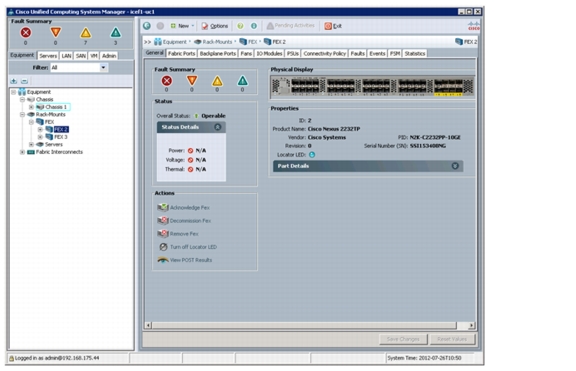Click the forward navigation circle icon
This screenshot has width=576, height=371.
coord(160,26)
